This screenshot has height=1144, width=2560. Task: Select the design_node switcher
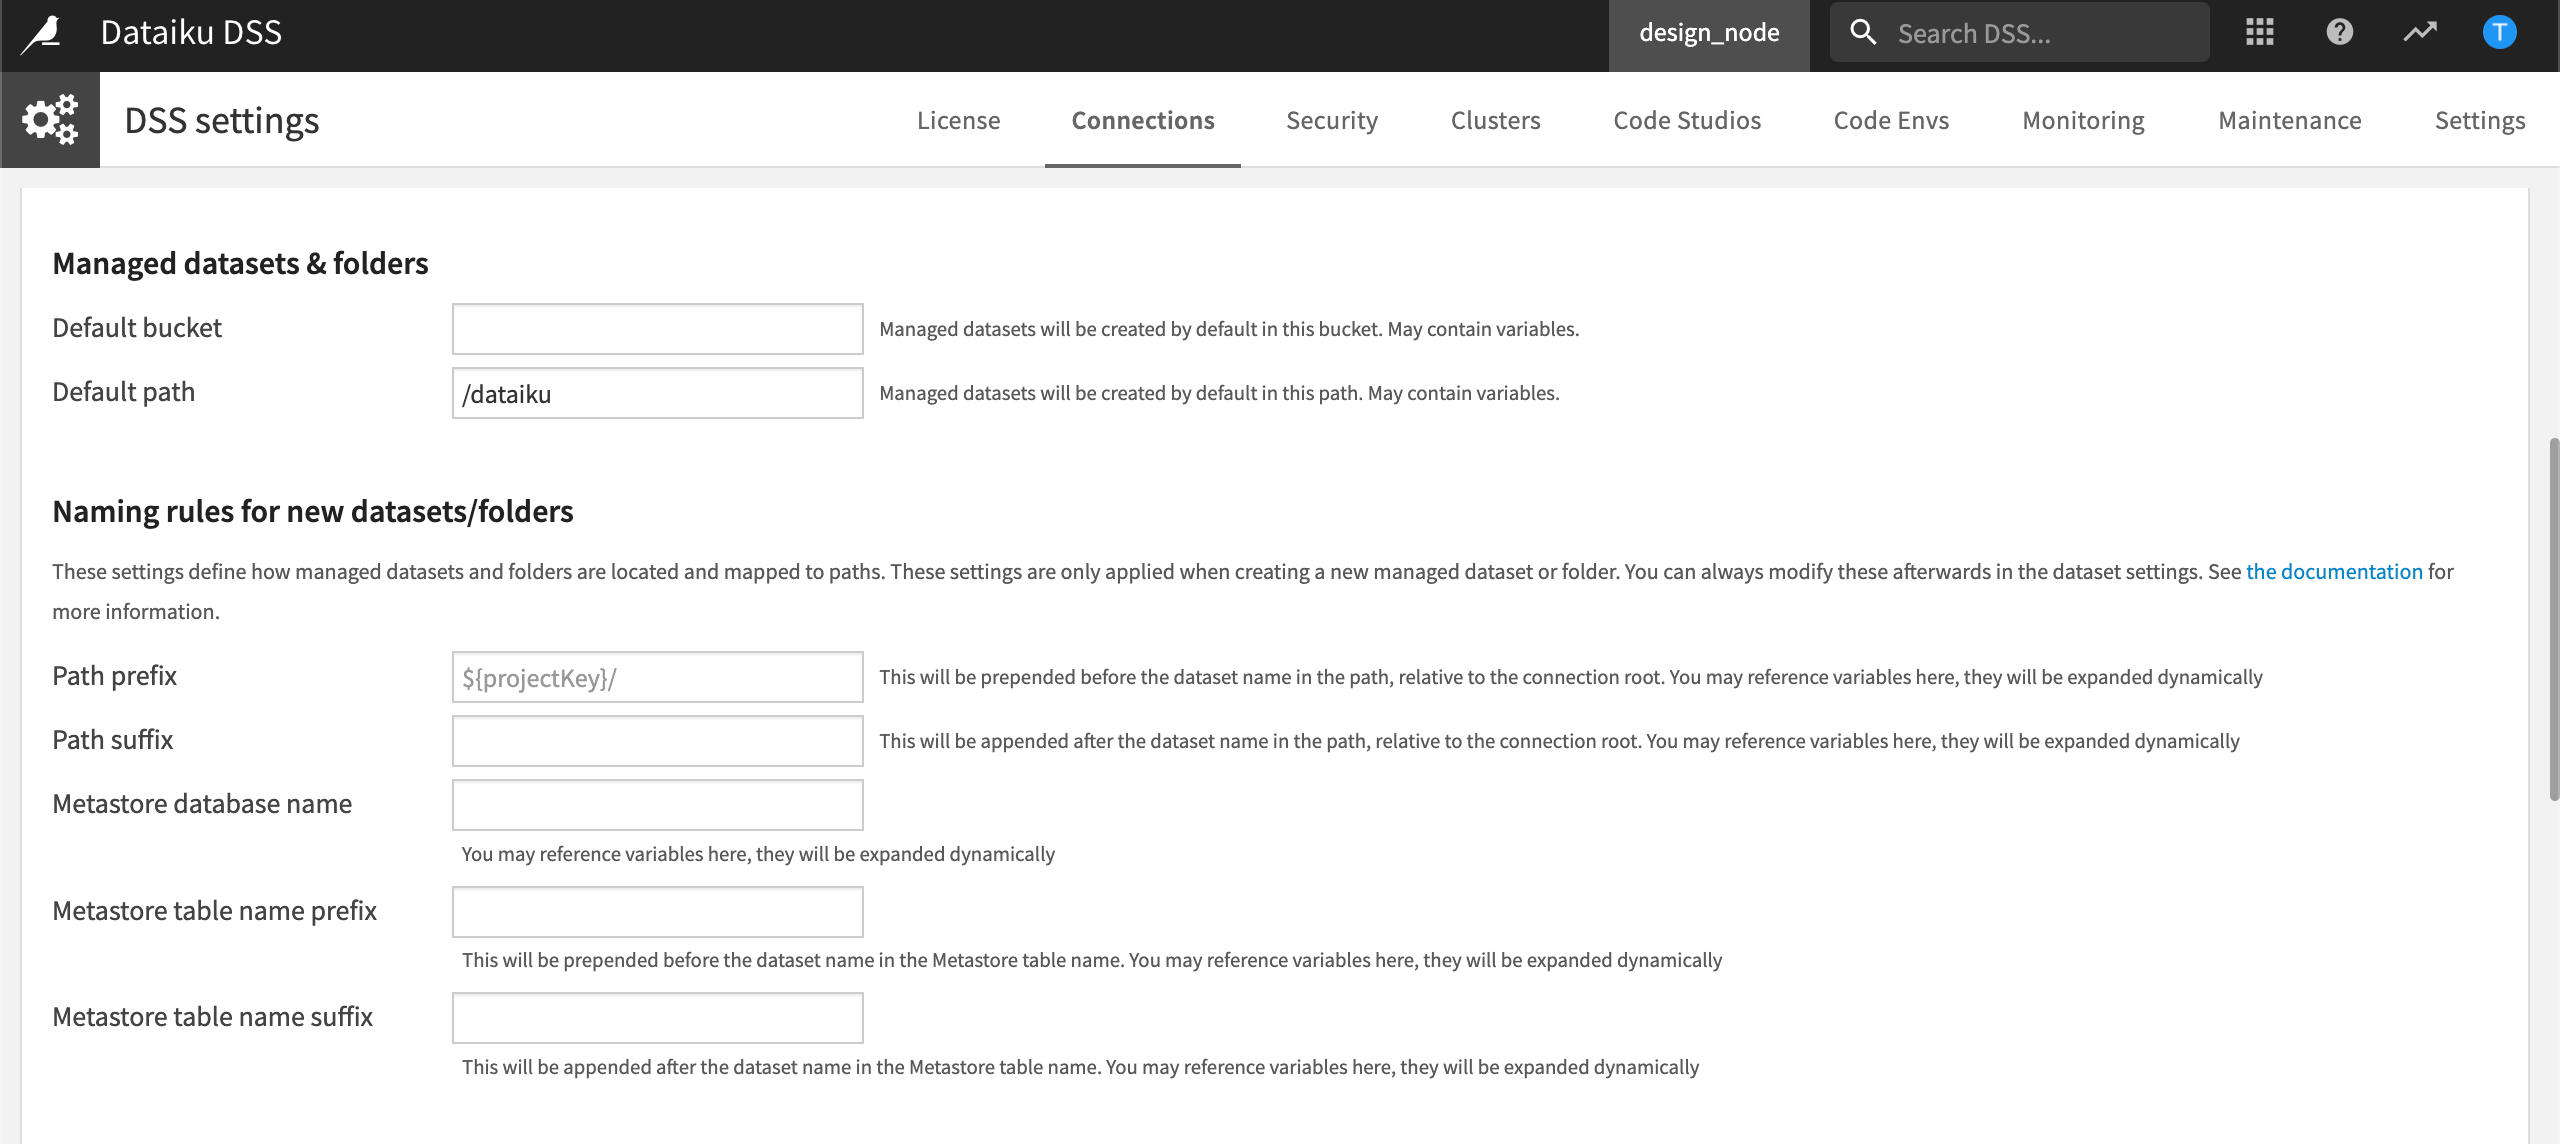[x=1709, y=32]
